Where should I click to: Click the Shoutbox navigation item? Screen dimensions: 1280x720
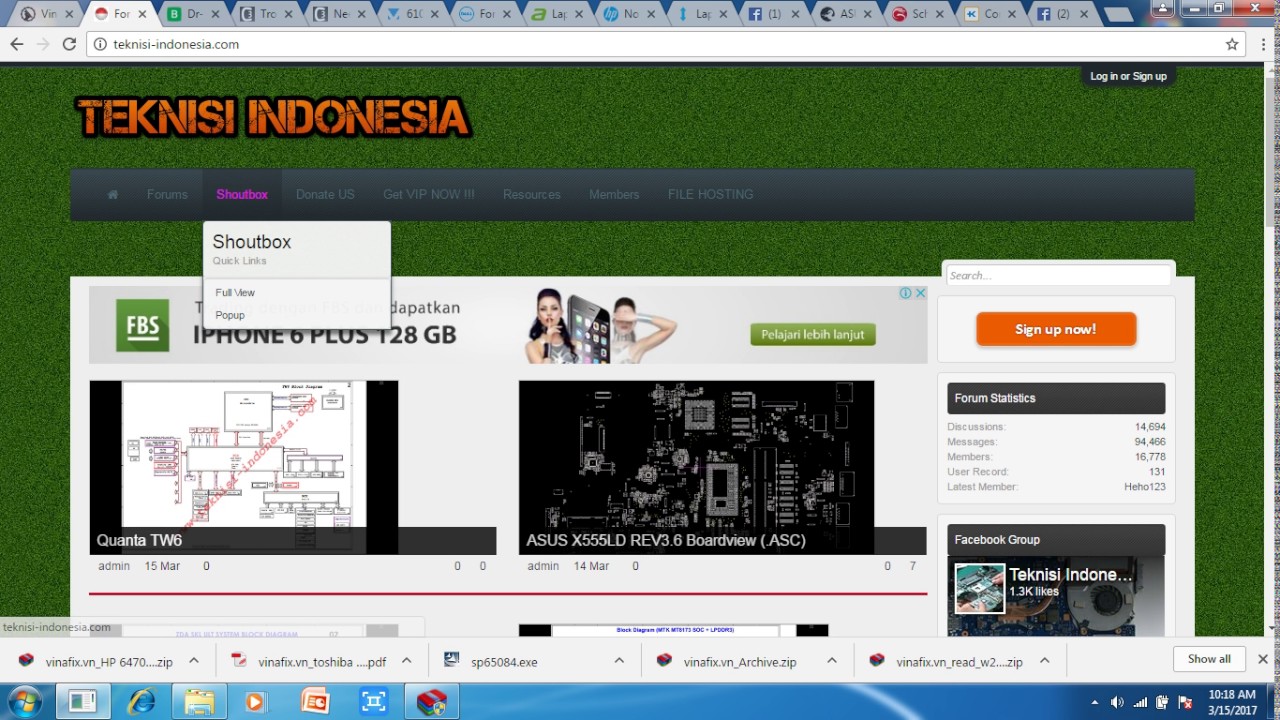click(x=242, y=194)
